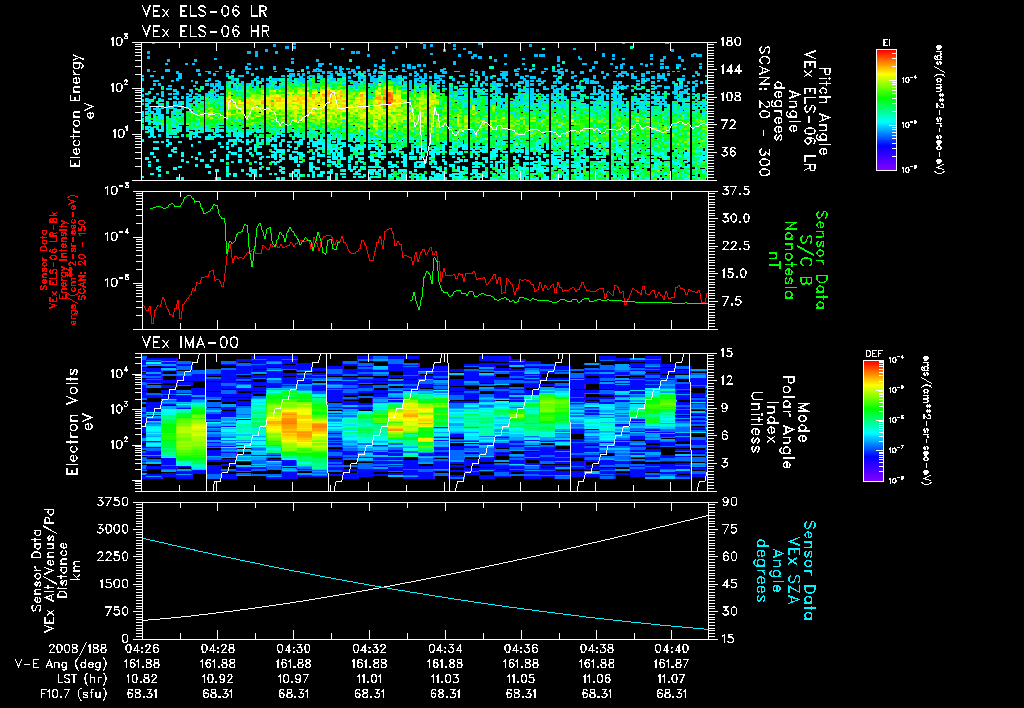Screen dimensions: 1024x708
Task: Click the 04:40 time tick label
Action: click(671, 649)
